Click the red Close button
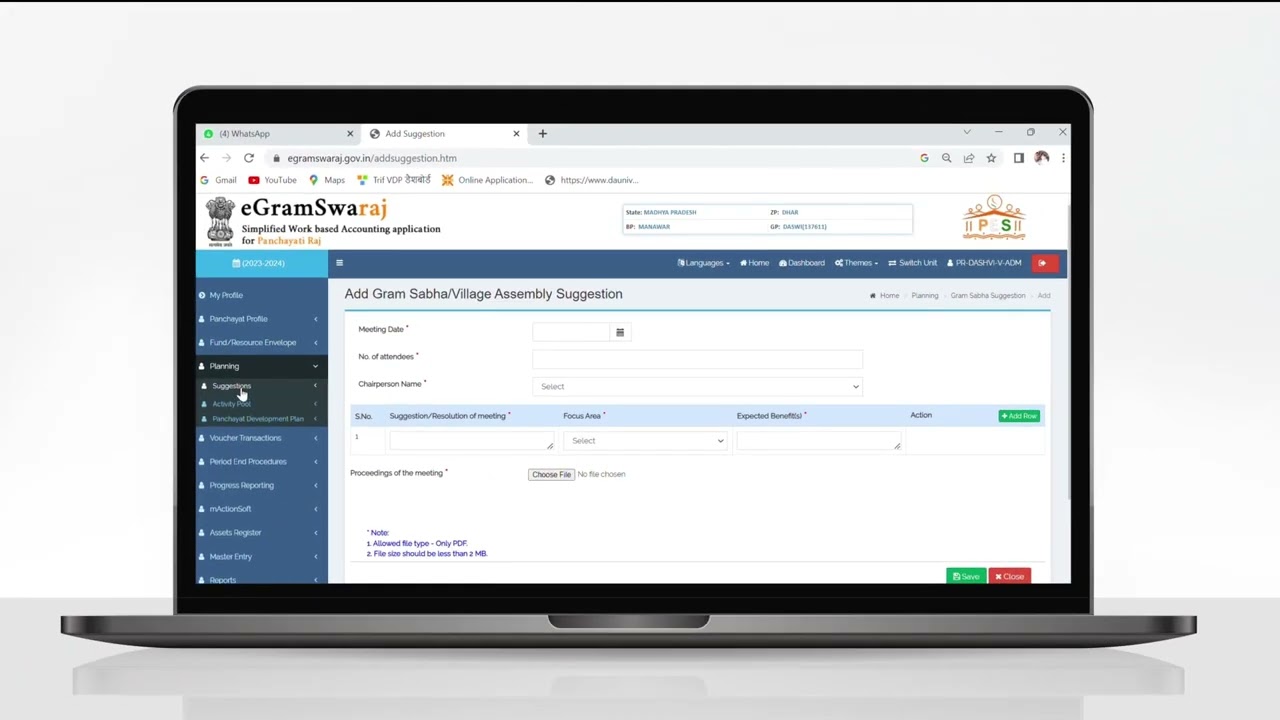This screenshot has width=1280, height=720. [1010, 576]
